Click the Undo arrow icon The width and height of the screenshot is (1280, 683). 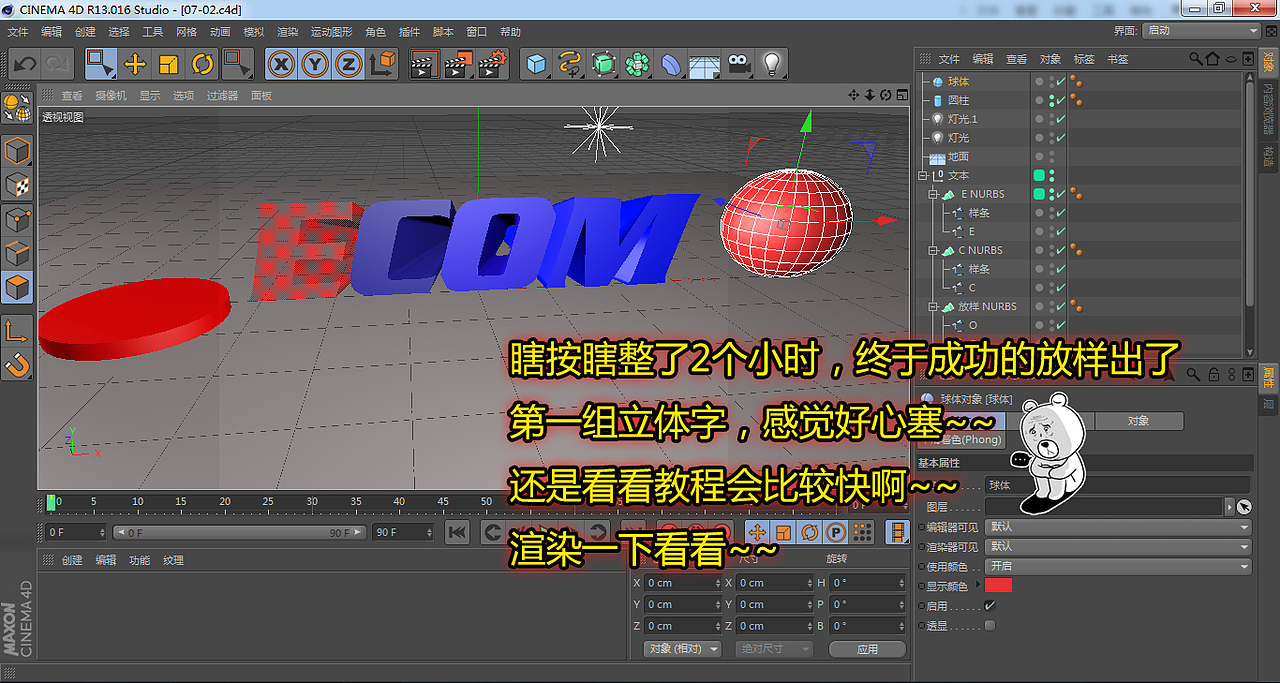point(25,65)
